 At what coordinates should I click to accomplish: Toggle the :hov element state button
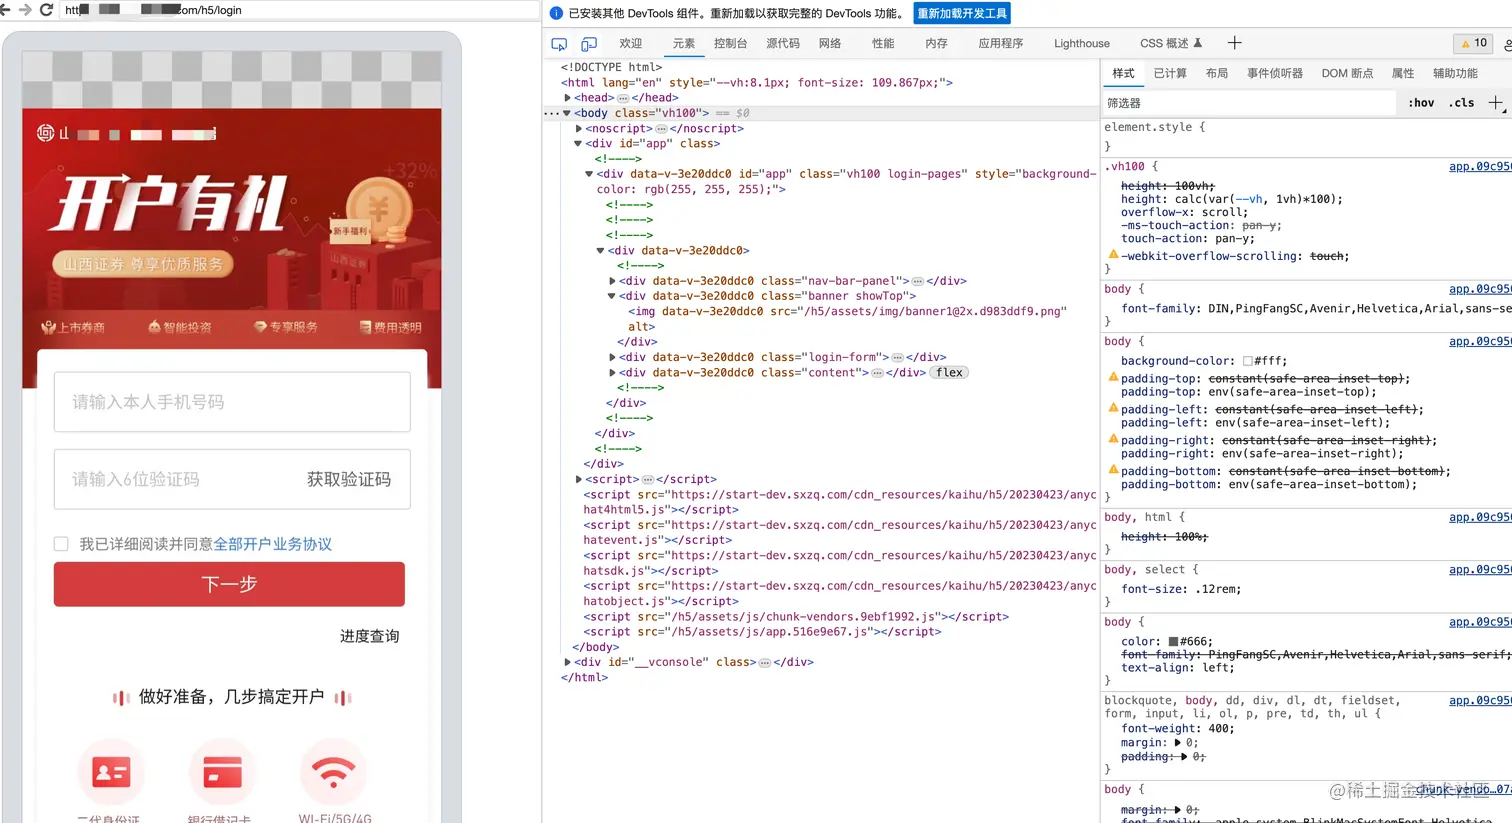1421,103
